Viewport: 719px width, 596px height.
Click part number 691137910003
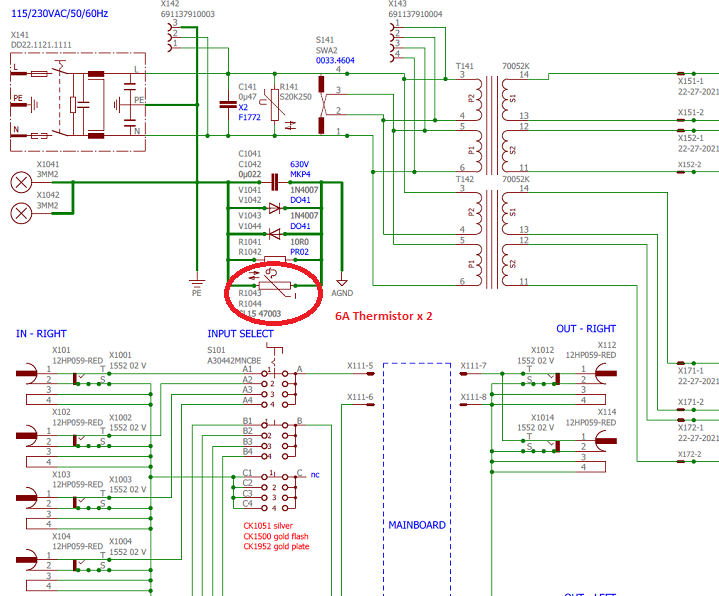188,14
